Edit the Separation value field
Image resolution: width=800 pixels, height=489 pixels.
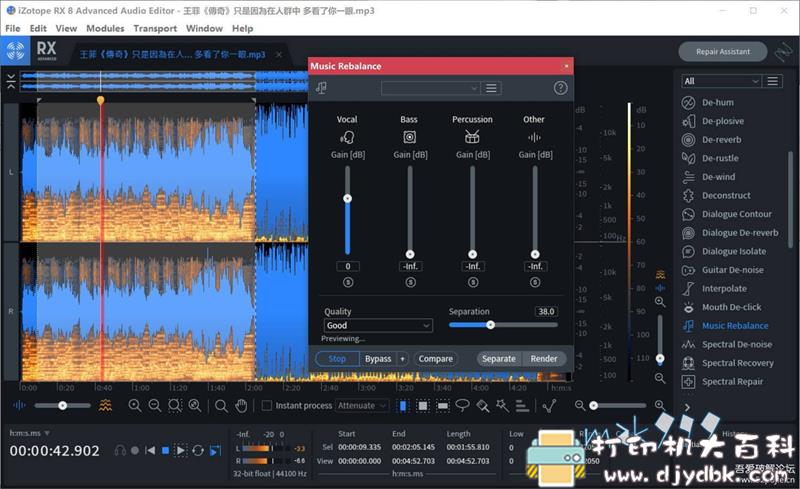click(x=546, y=311)
